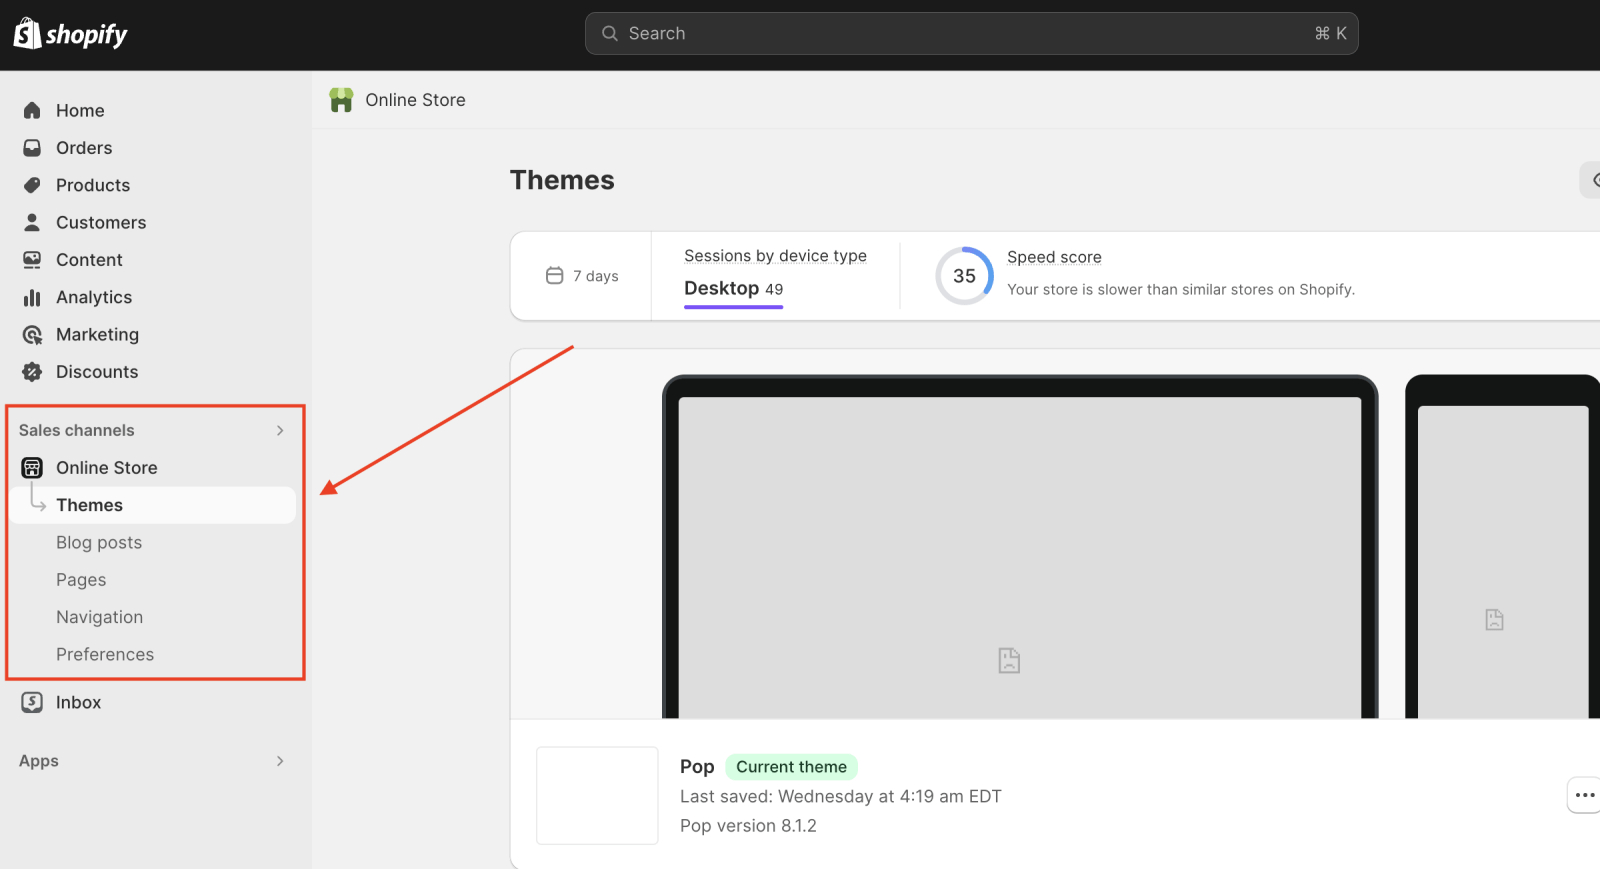Expand the Apps section chevron

tap(280, 761)
